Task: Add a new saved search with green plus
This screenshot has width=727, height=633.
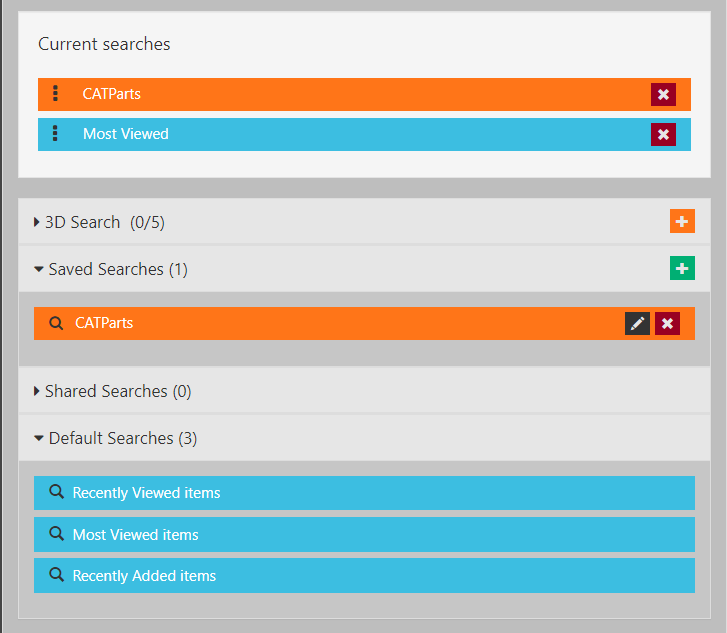Action: [x=682, y=268]
